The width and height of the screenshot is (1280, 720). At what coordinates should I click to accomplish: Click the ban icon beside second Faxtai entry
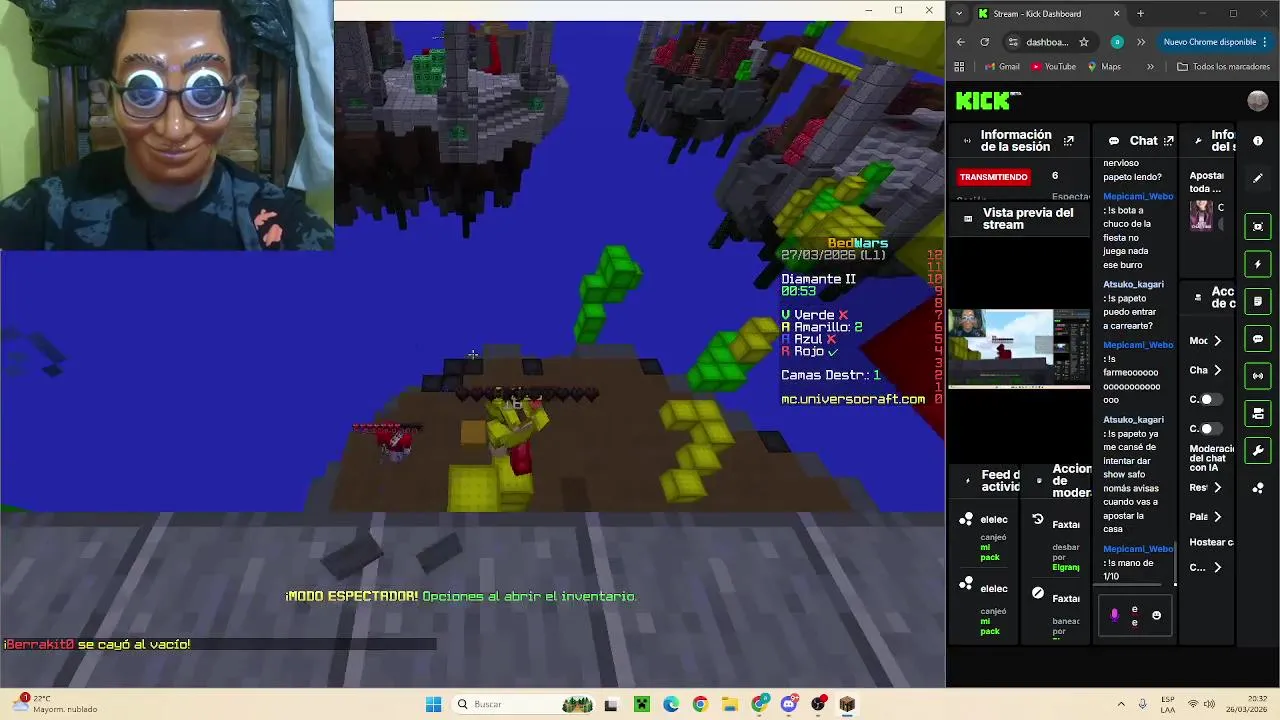[1038, 593]
